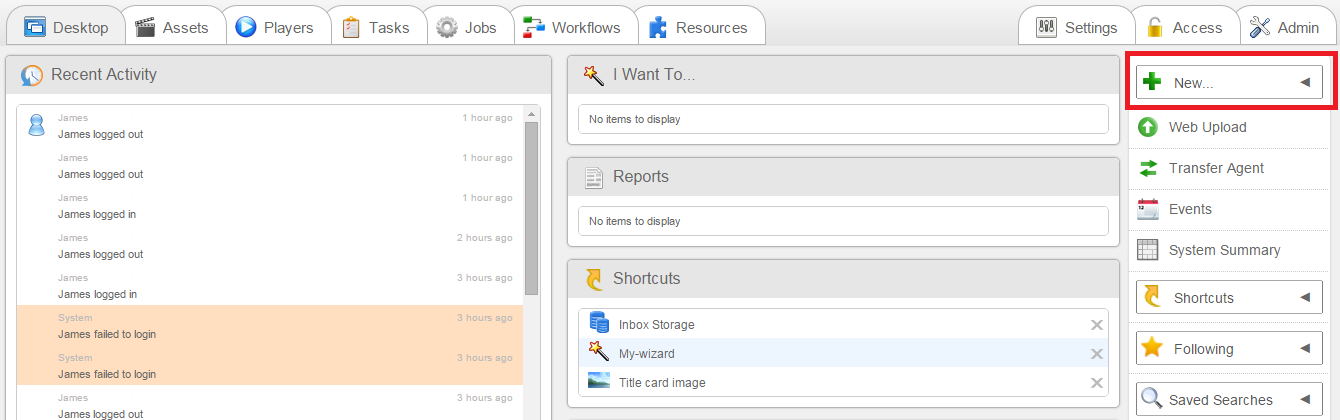Click the Recent Activity clock icon
Screen dimensions: 1340x420
(32, 75)
